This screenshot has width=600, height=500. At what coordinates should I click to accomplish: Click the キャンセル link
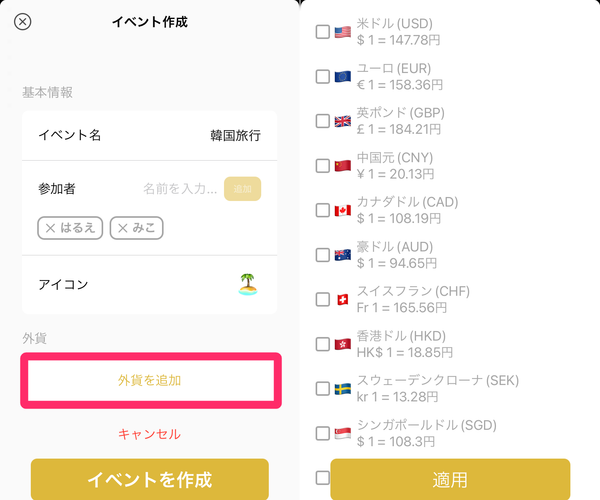(149, 434)
